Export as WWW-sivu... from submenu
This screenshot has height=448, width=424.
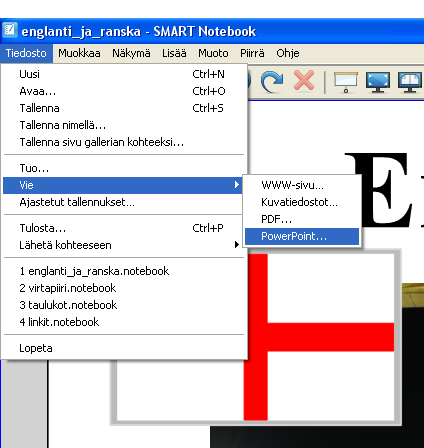[302, 185]
